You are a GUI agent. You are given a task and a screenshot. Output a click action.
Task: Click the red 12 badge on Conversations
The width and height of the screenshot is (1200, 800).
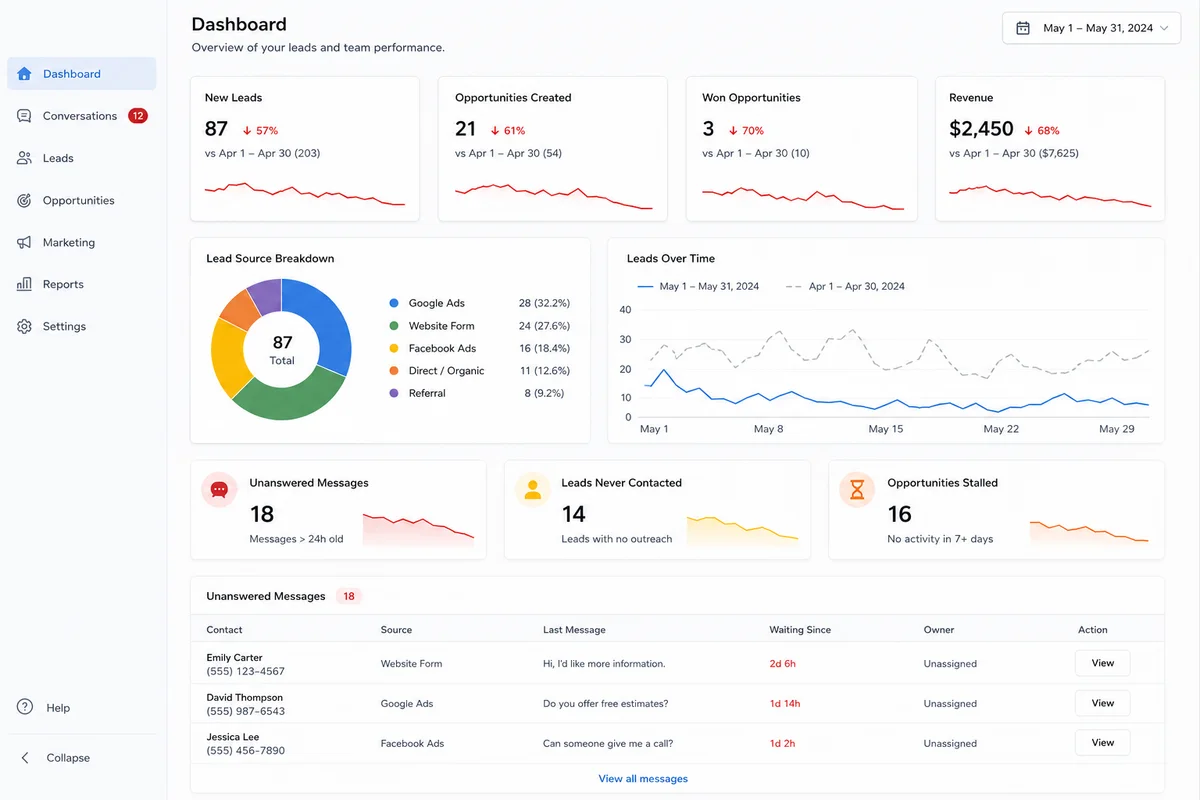[x=138, y=116]
